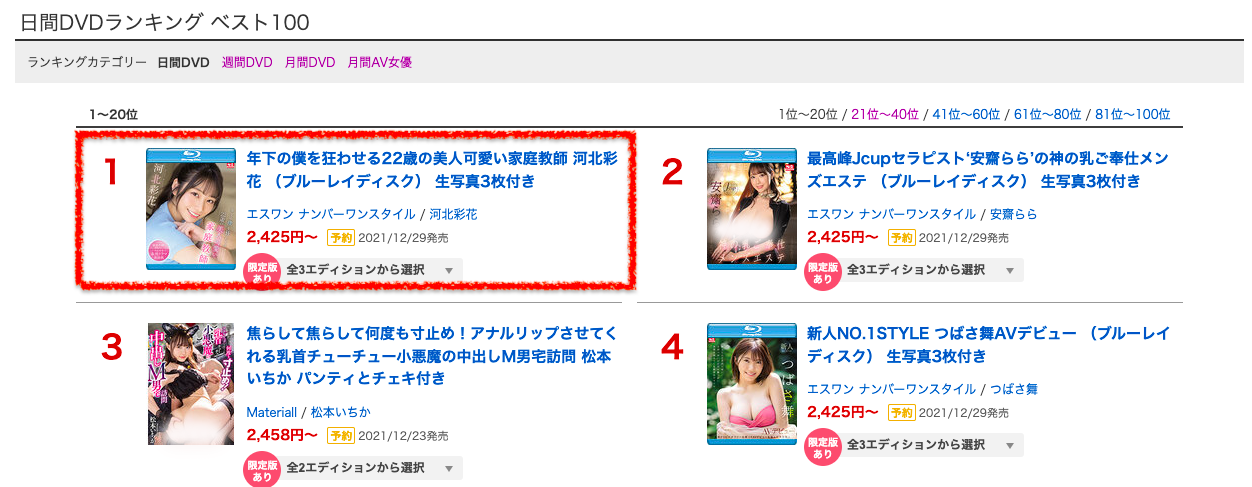Expand the edition selector for rank 2
This screenshot has height=487, width=1252.
931,270
